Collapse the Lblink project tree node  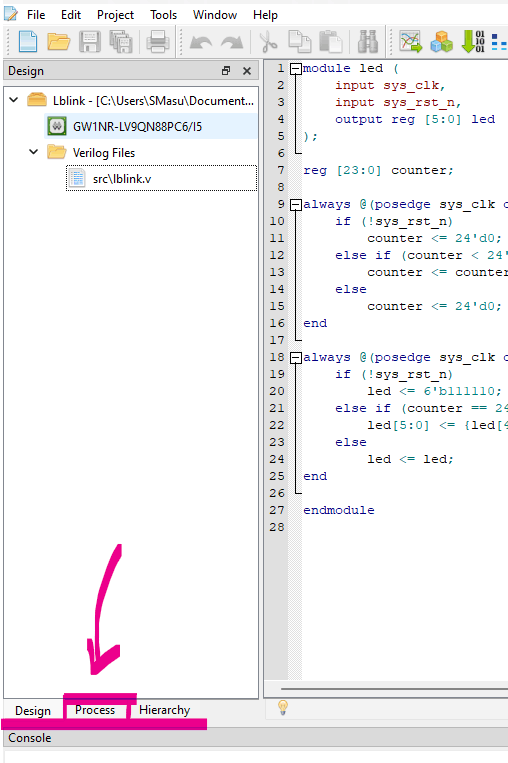[x=14, y=100]
